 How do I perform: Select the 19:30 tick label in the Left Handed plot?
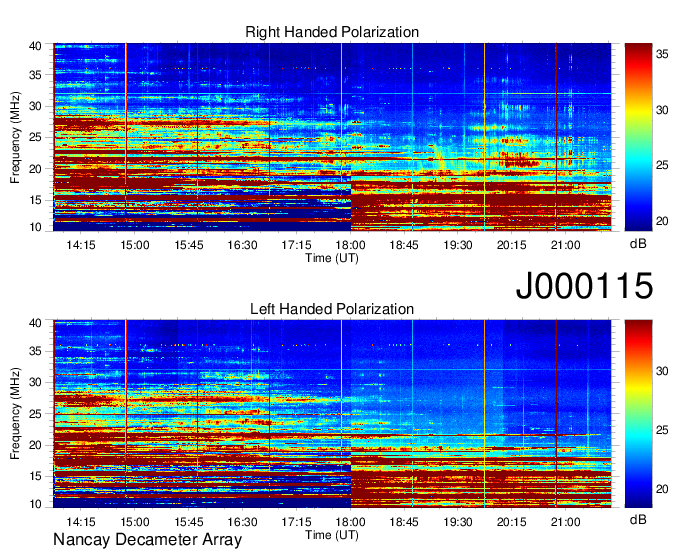tap(458, 521)
